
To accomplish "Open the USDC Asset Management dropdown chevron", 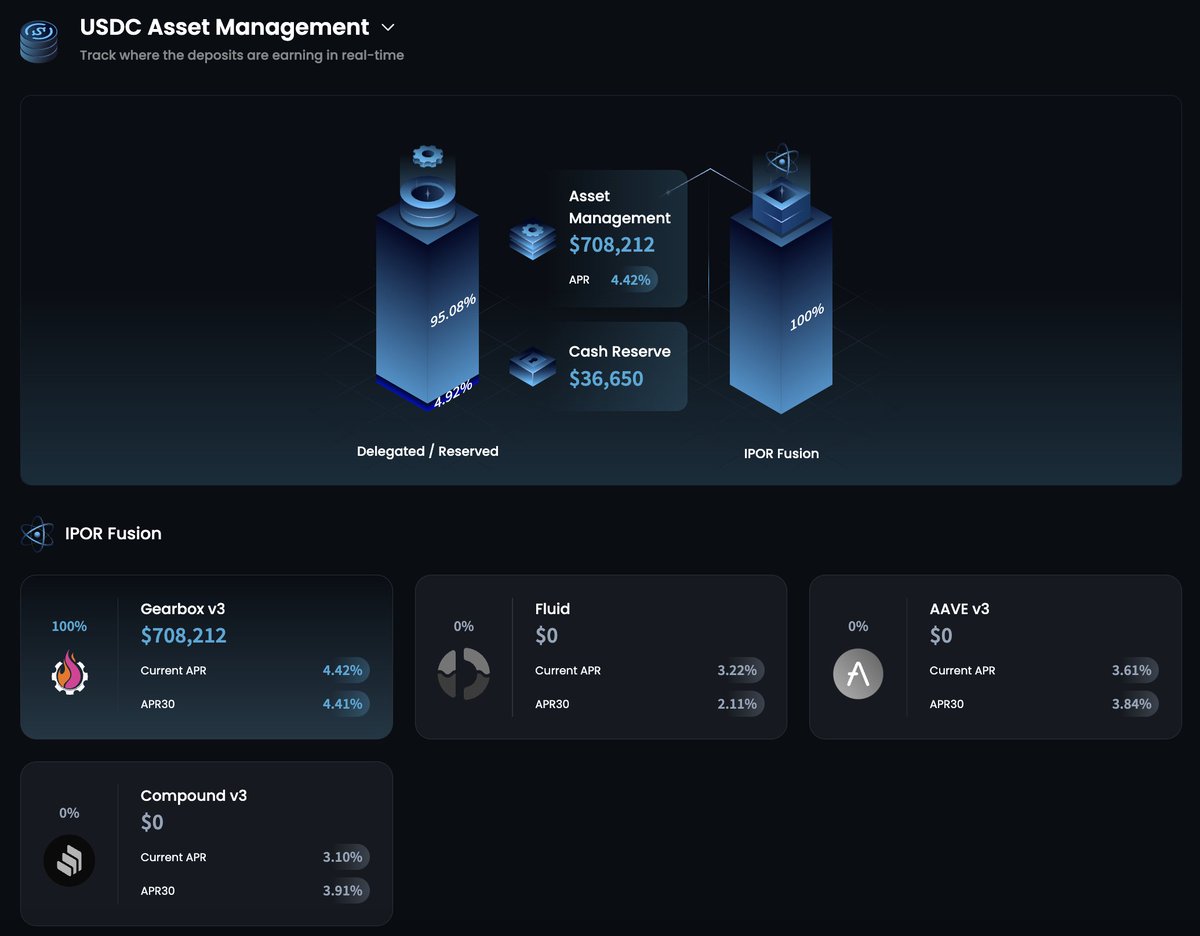I will pos(388,28).
